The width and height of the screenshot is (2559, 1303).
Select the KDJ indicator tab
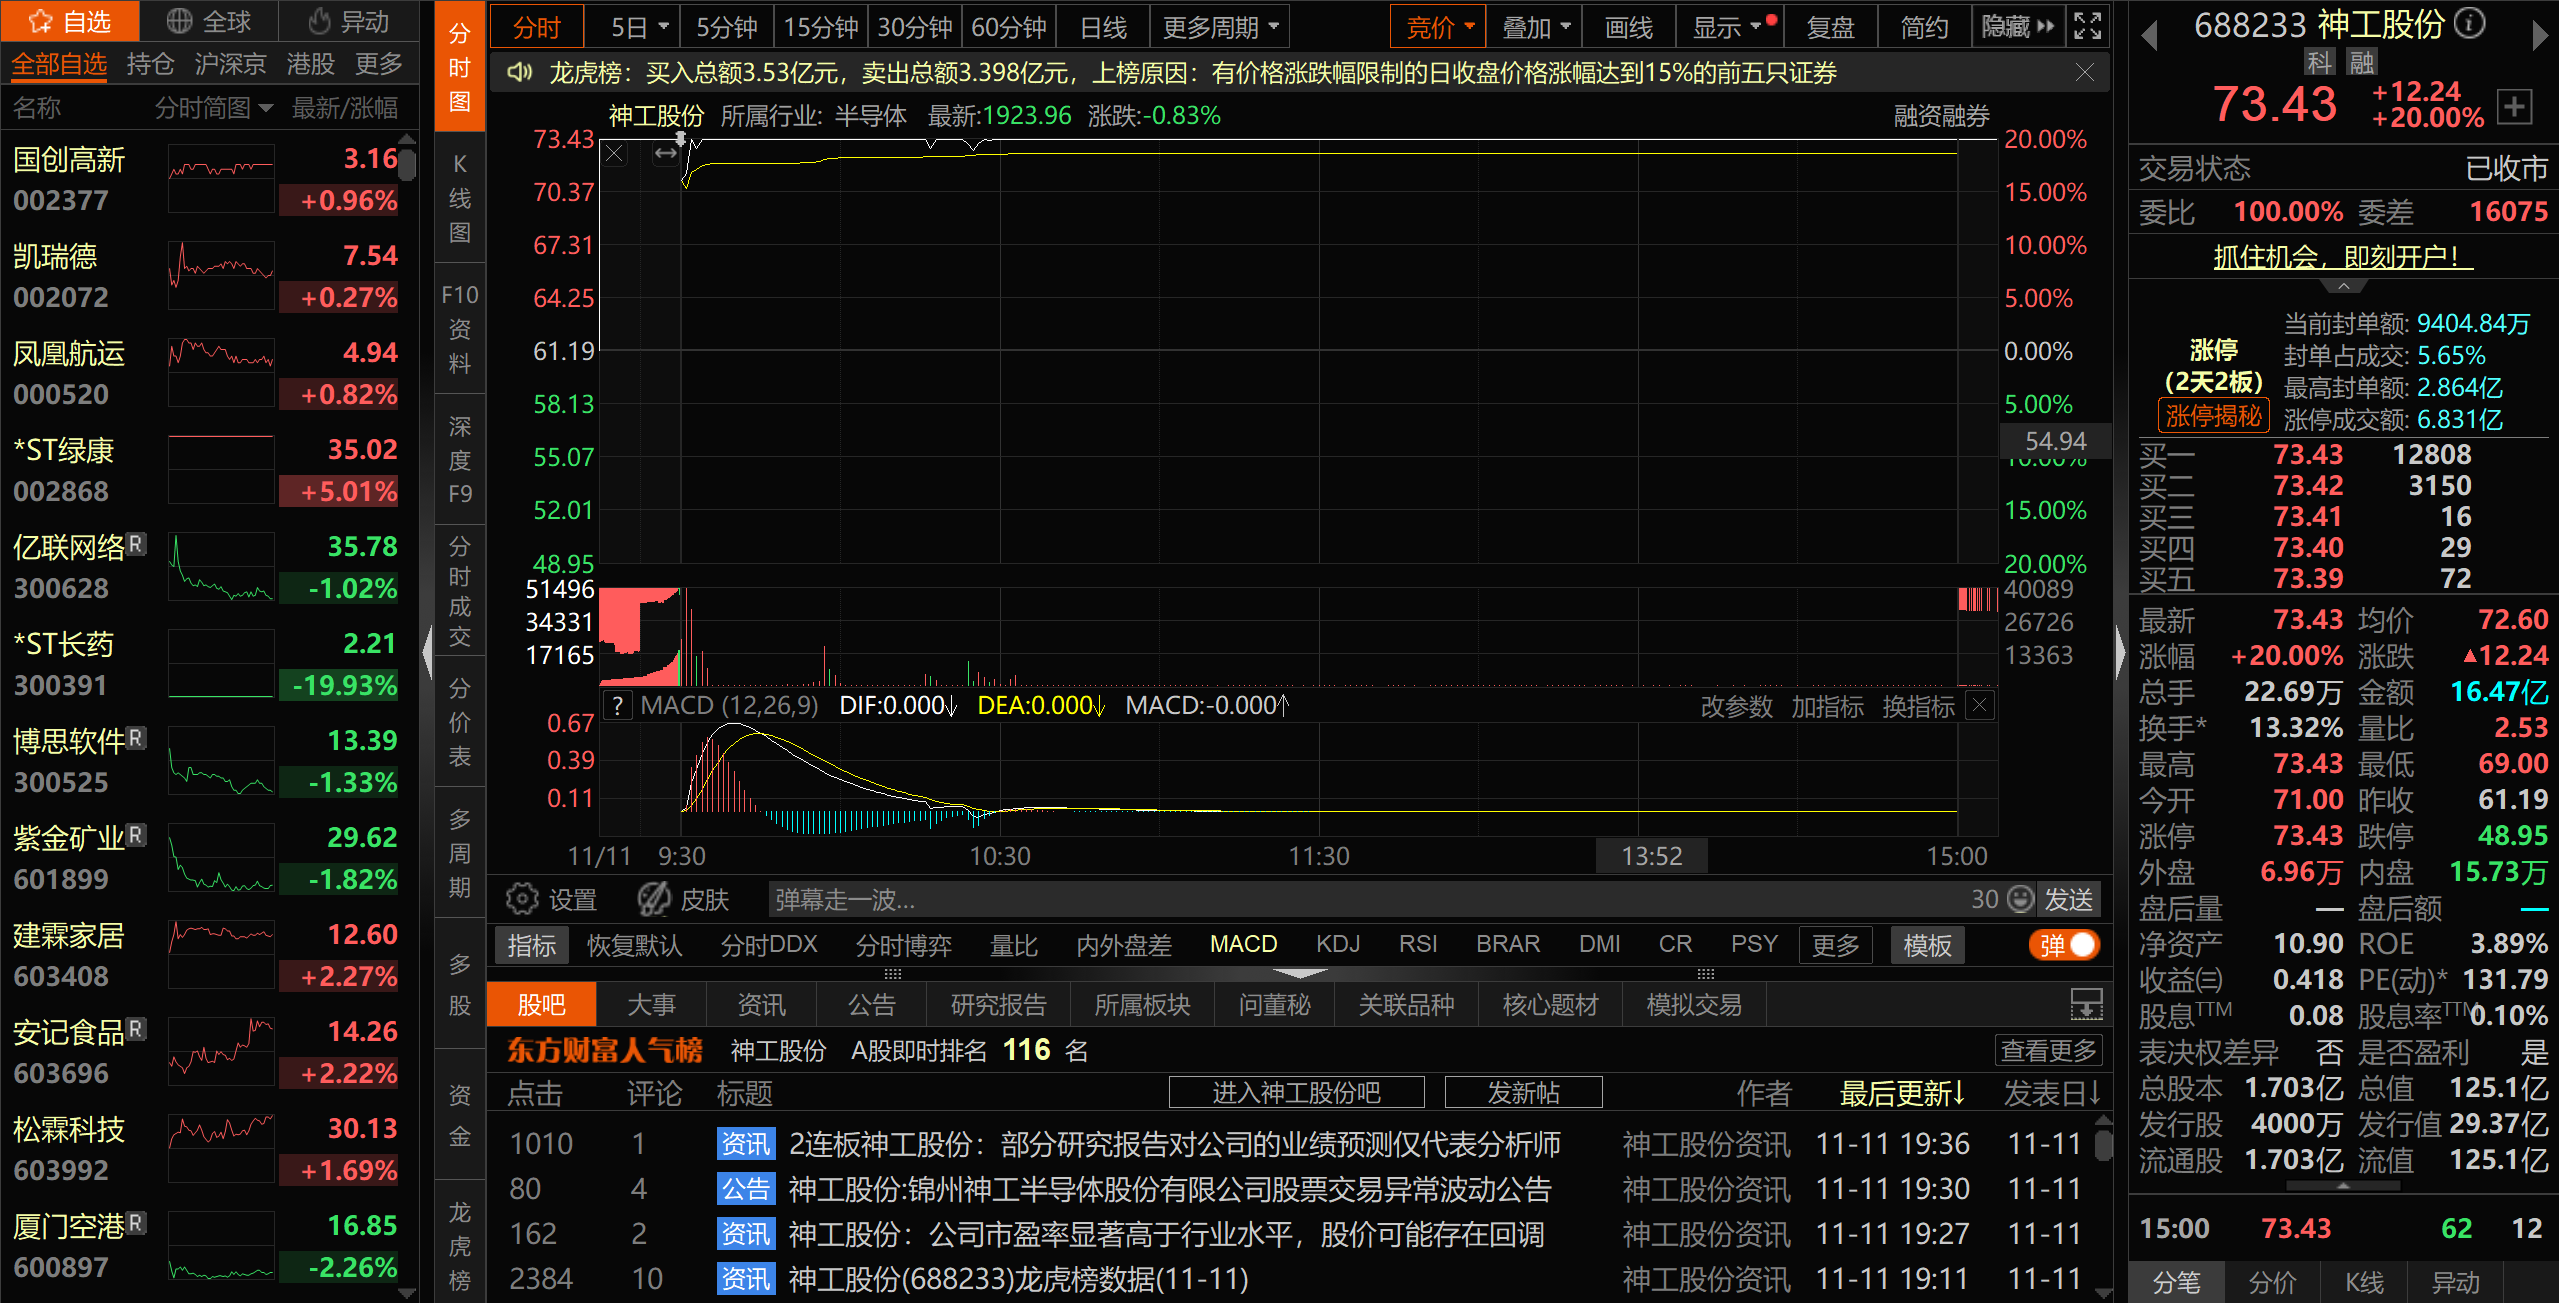[x=1337, y=944]
